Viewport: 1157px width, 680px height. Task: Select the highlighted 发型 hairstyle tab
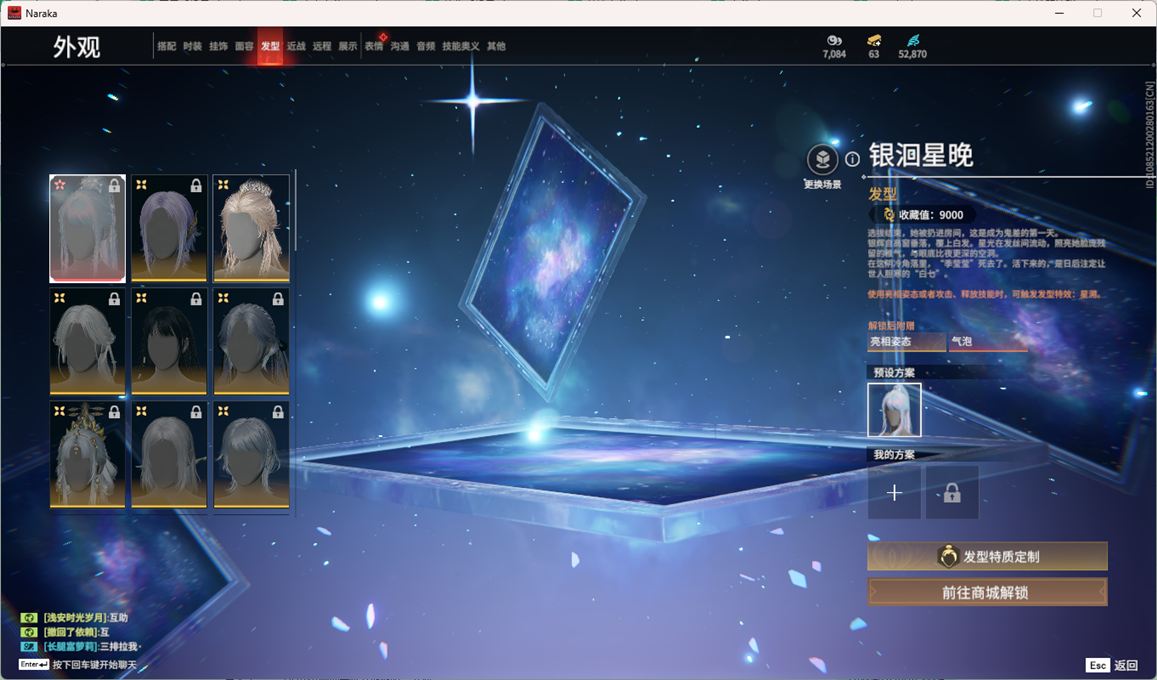pyautogui.click(x=270, y=46)
